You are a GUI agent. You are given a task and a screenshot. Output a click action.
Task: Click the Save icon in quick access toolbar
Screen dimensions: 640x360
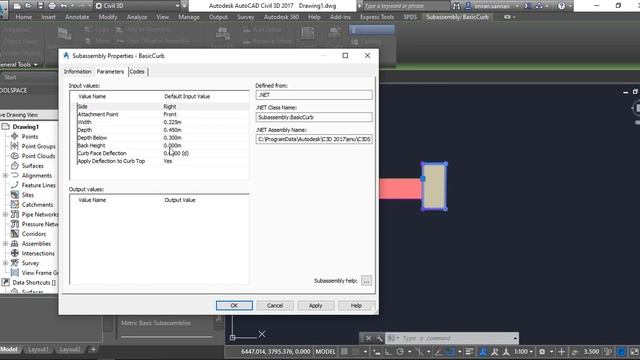point(40,6)
